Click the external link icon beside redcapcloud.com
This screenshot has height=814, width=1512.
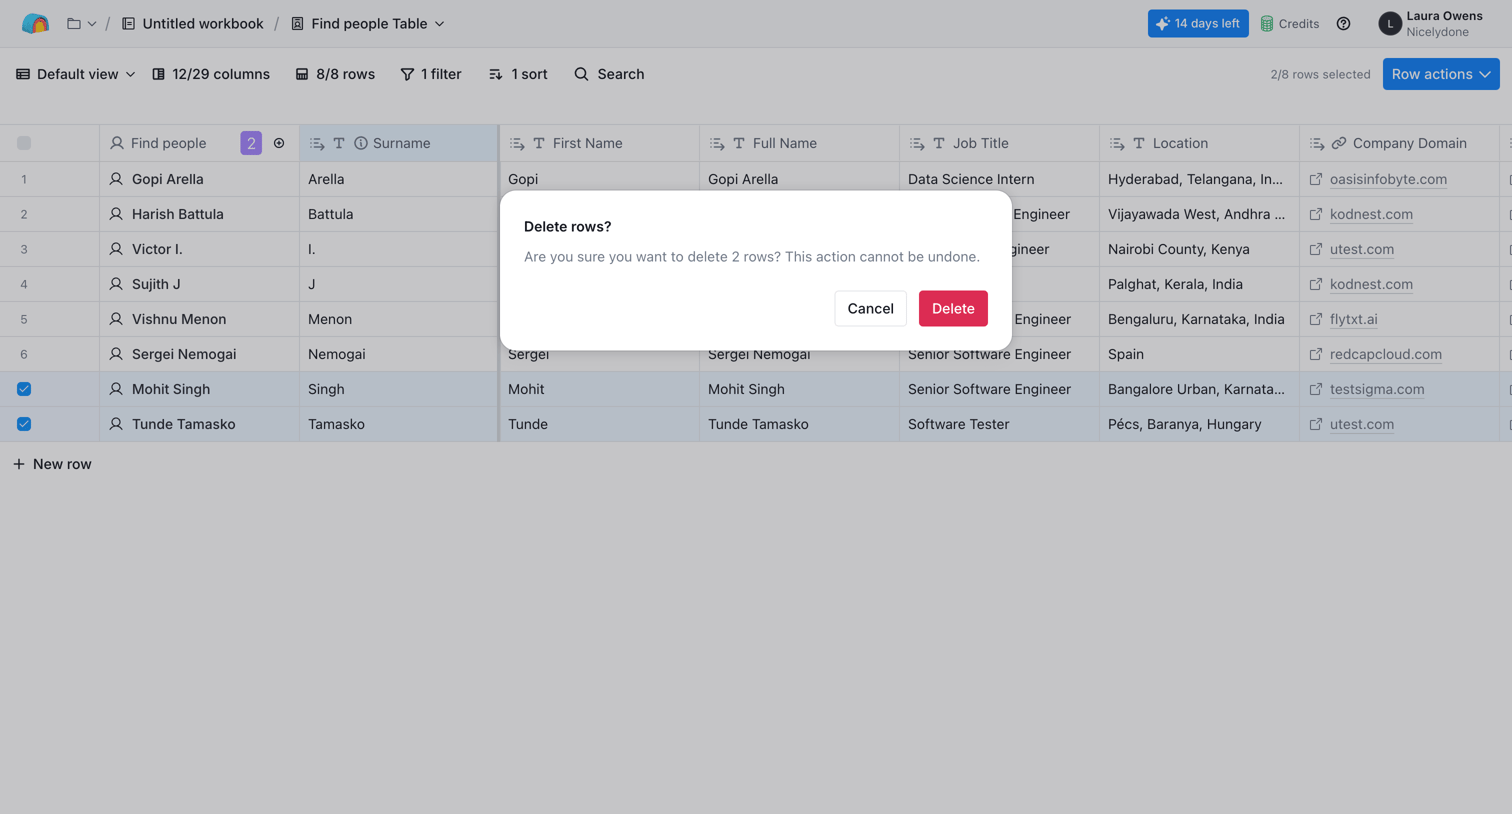tap(1316, 354)
